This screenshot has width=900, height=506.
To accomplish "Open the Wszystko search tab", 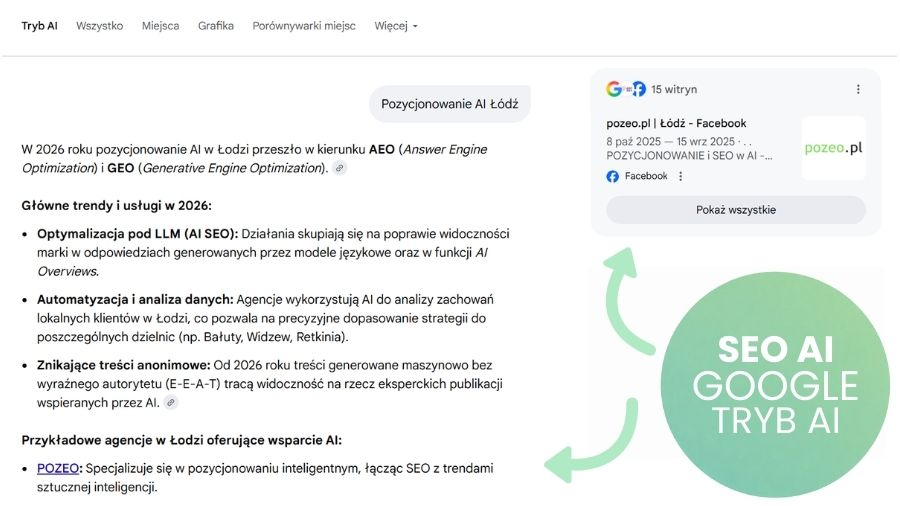I will coord(99,26).
